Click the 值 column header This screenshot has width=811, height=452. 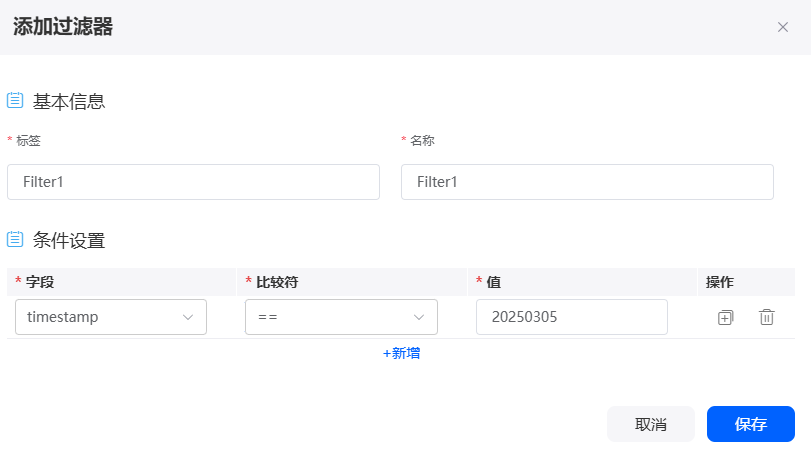click(x=493, y=282)
